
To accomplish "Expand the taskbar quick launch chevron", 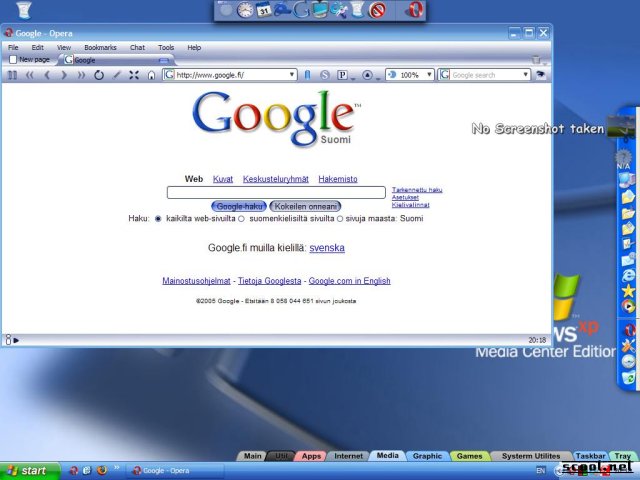I will [116, 467].
